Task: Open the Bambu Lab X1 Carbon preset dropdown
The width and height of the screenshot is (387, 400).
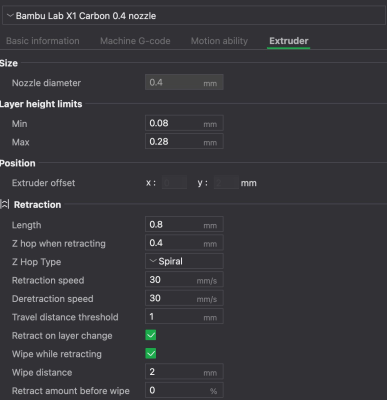Action: (194, 16)
